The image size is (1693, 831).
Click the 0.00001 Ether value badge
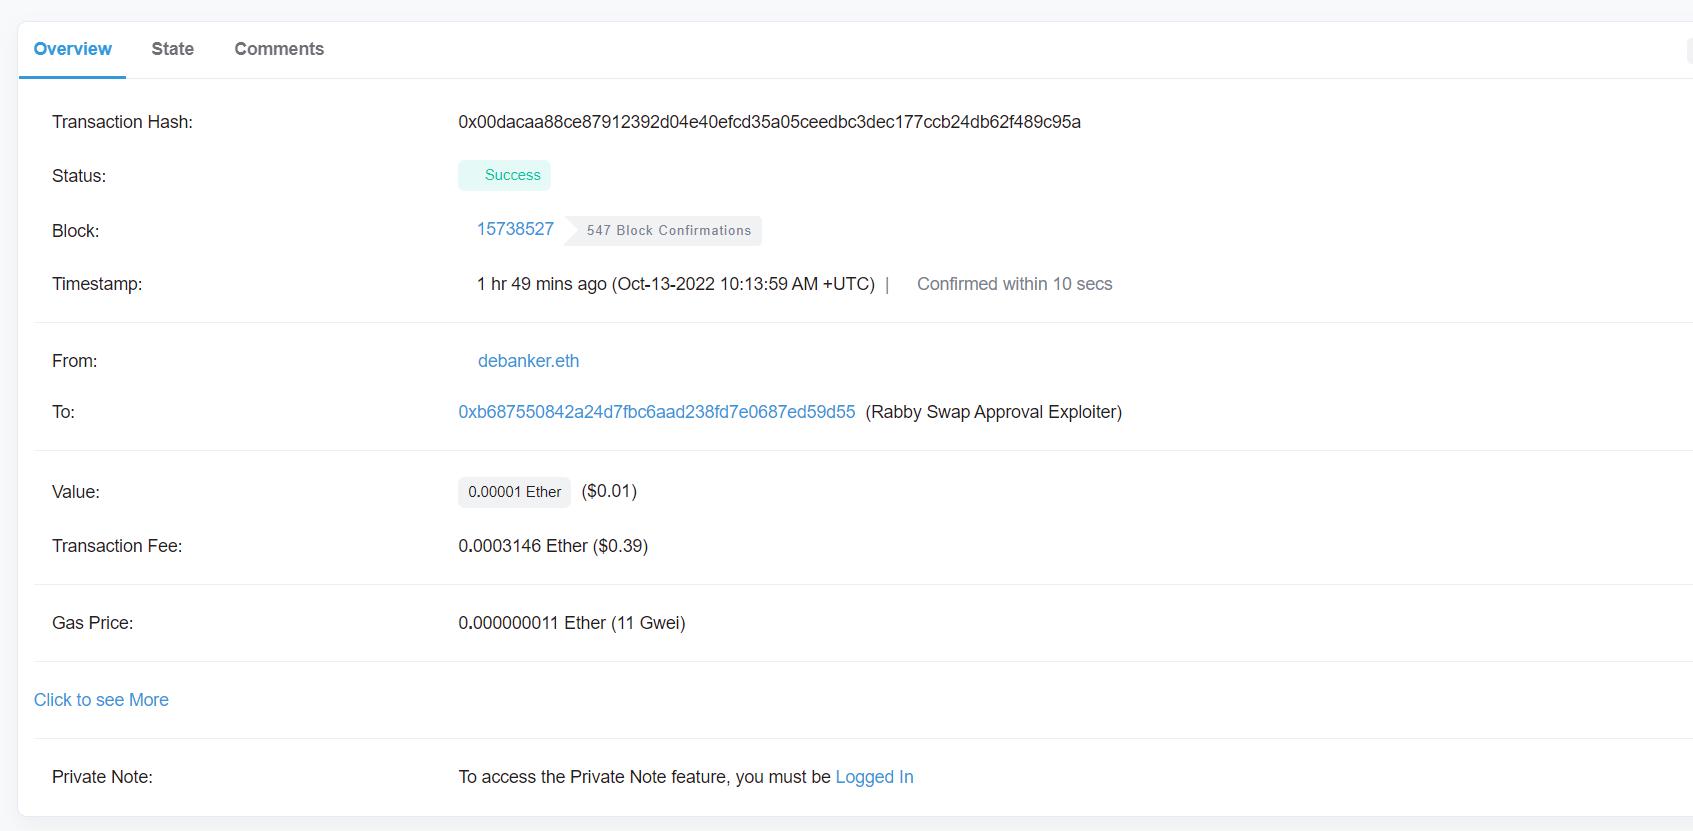tap(514, 492)
